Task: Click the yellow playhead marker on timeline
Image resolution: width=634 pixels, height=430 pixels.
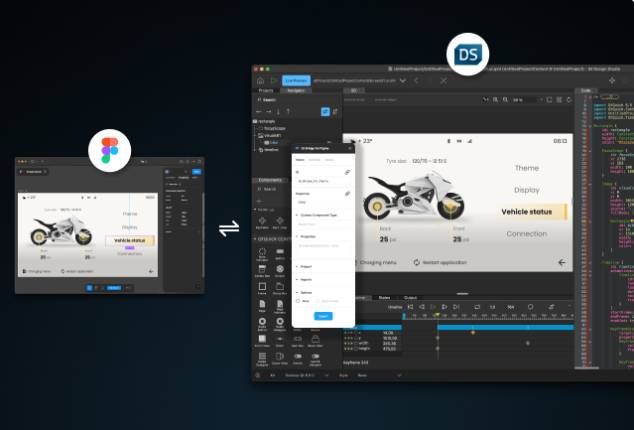Action: pyautogui.click(x=437, y=315)
